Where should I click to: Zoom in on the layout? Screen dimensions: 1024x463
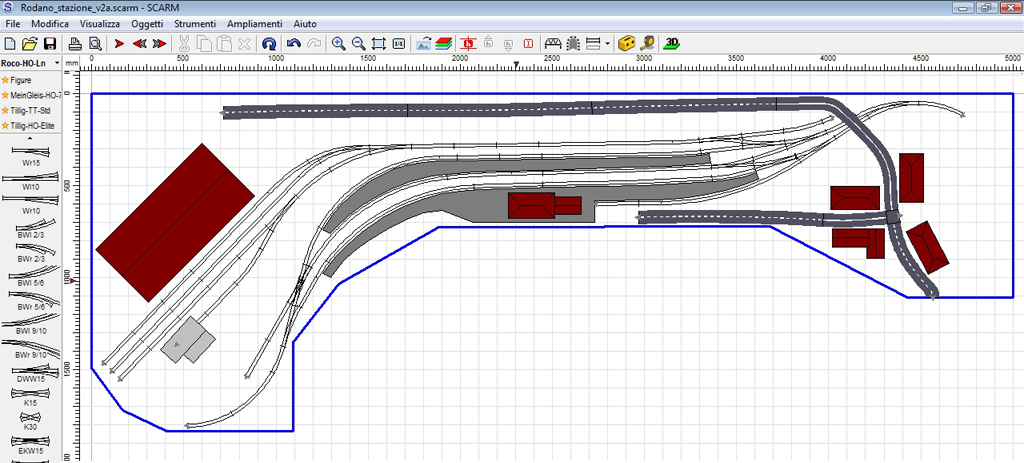pos(339,44)
